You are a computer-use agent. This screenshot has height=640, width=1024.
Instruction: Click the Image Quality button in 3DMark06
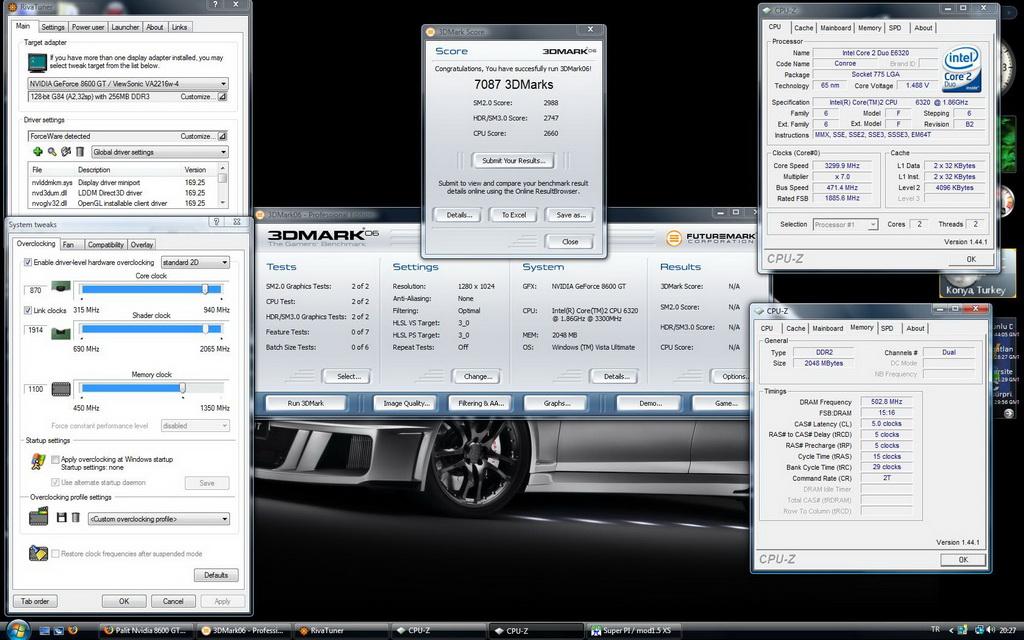[x=406, y=403]
